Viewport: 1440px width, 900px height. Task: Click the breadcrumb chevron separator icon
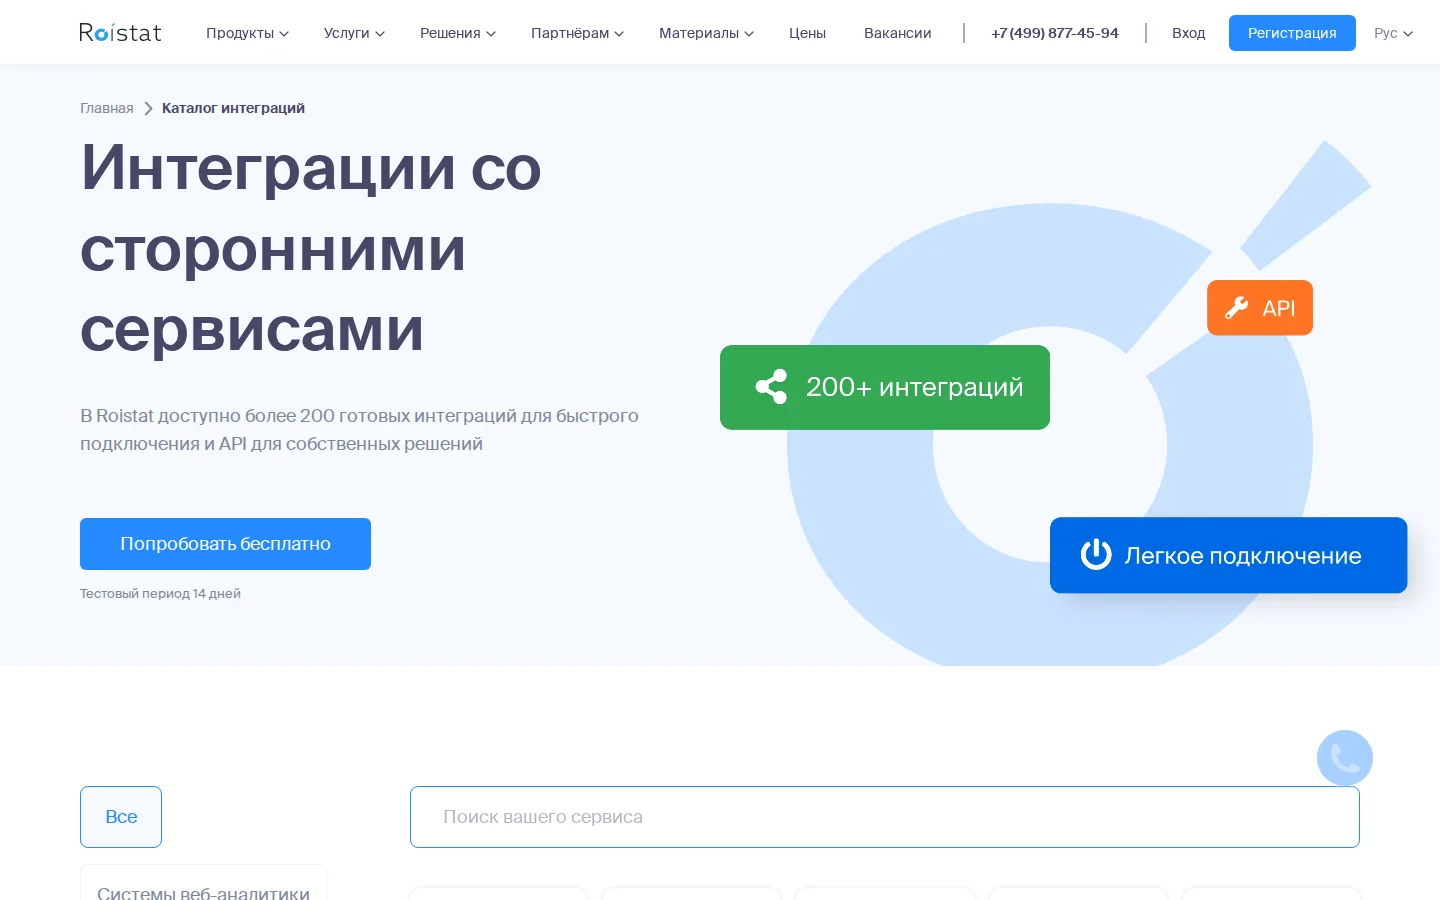(148, 108)
